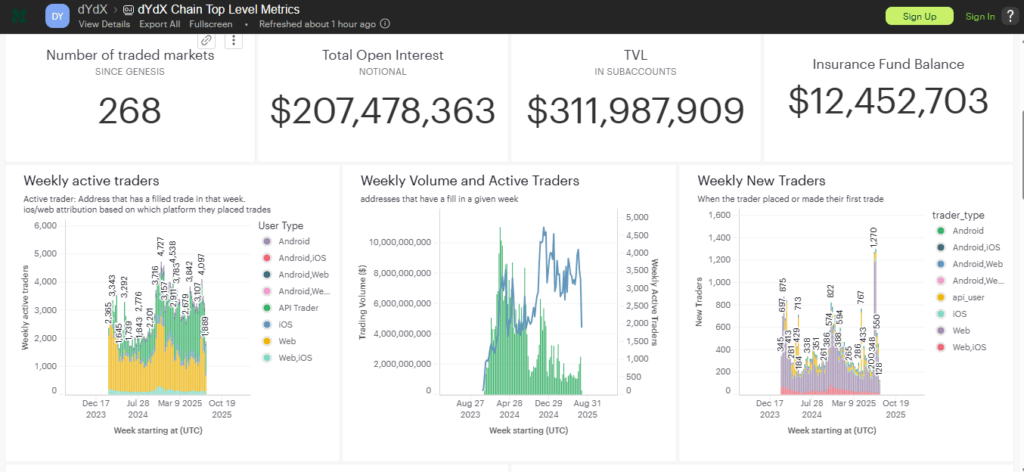Image resolution: width=1024 pixels, height=472 pixels.
Task: Click the User Type legend heading
Action: pyautogui.click(x=281, y=226)
